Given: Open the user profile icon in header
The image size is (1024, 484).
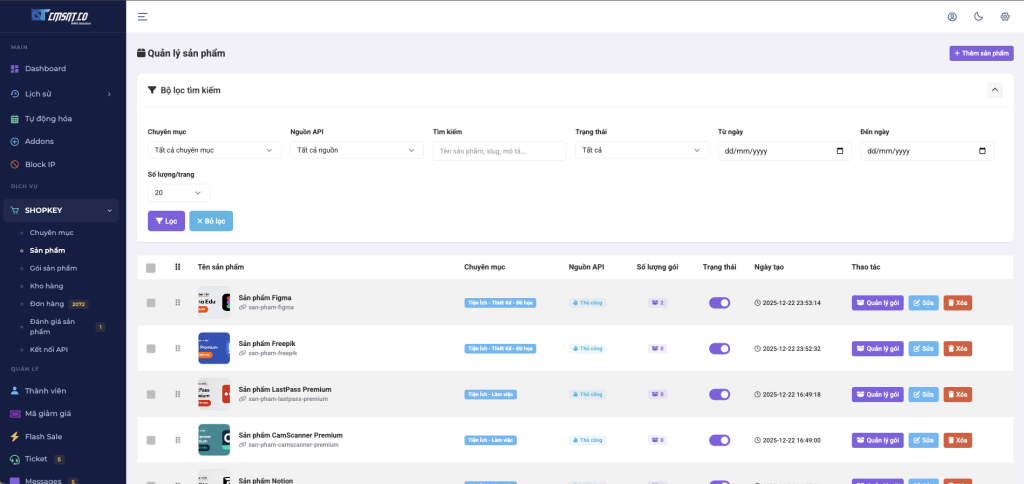Looking at the screenshot, I should (952, 16).
